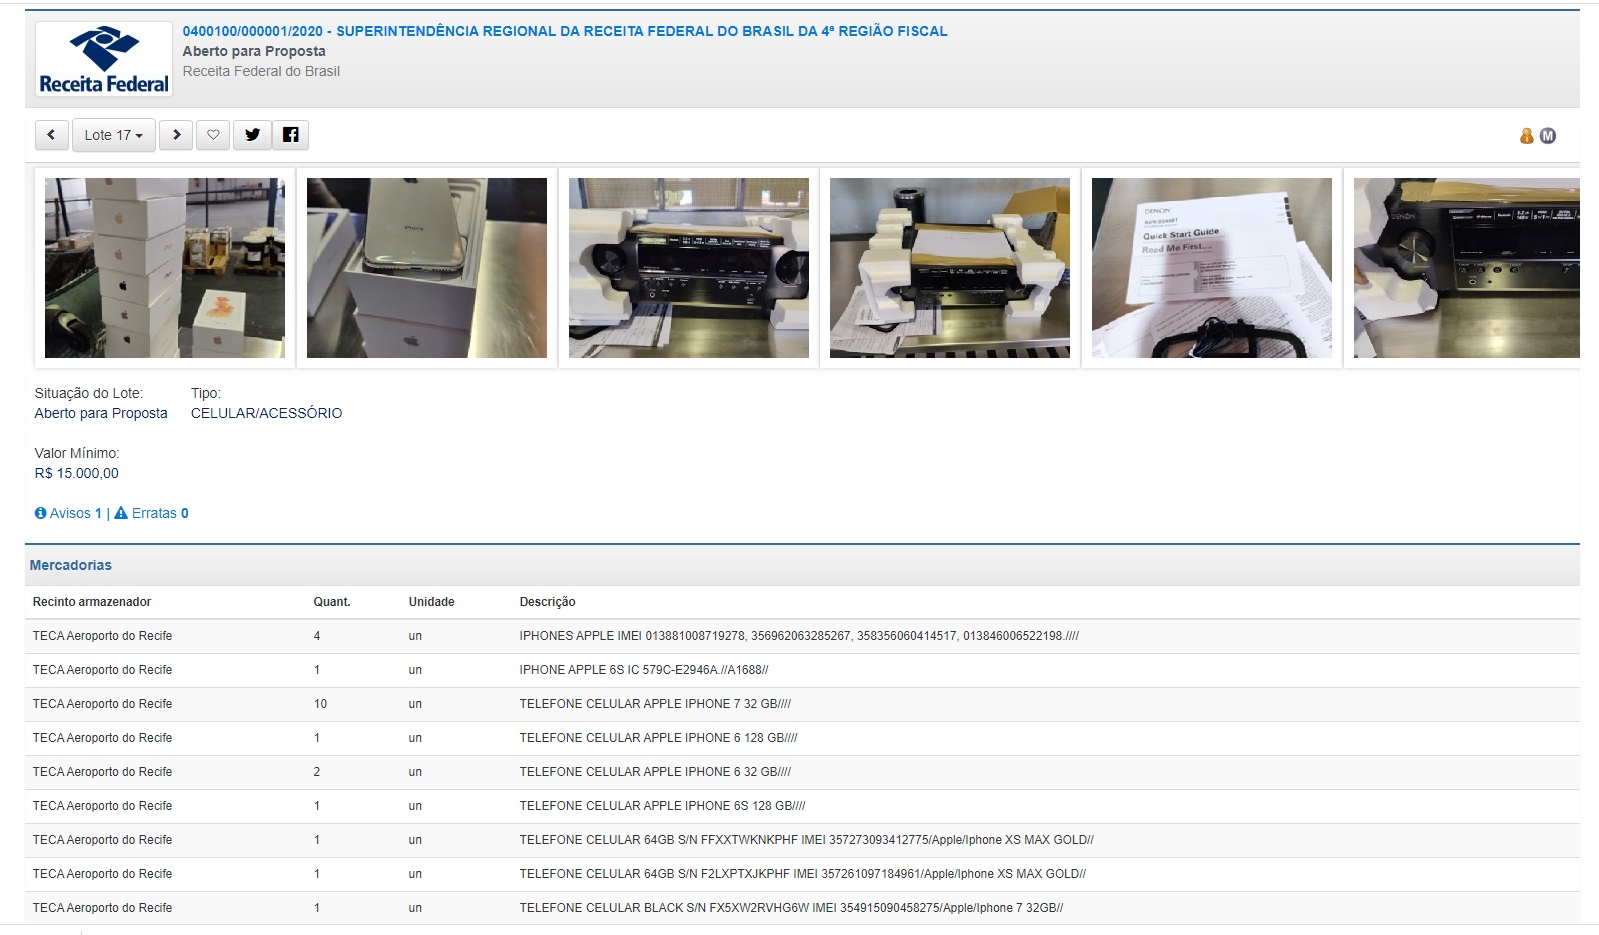This screenshot has height=935, width=1599.
Task: Click the Avisos info circle icon
Action: click(41, 513)
